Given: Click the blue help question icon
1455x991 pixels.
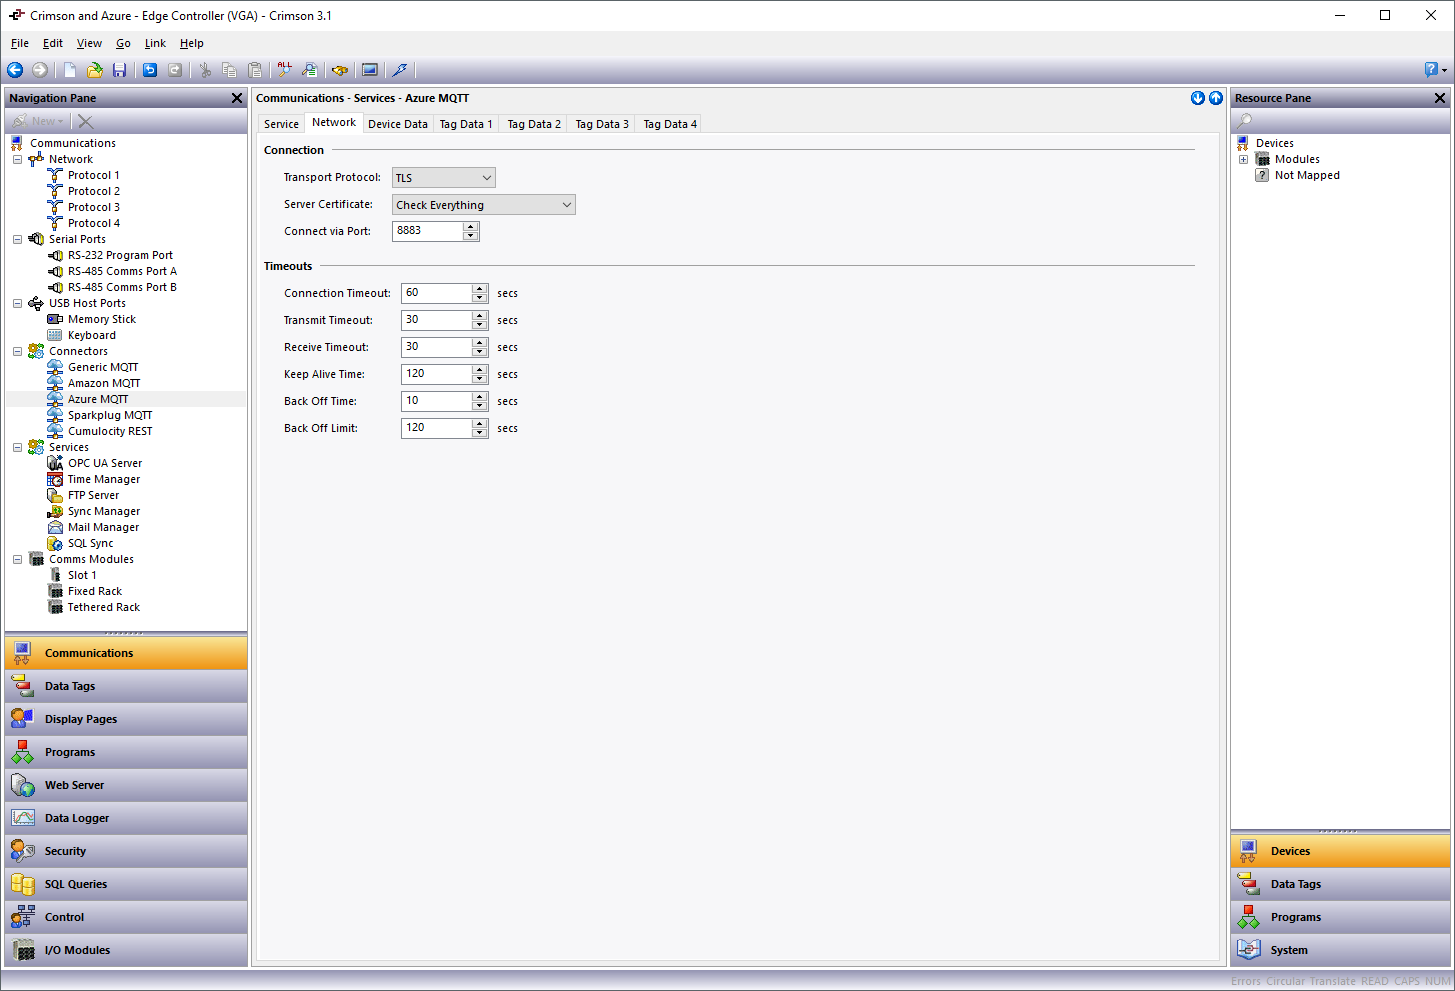Looking at the screenshot, I should (1432, 70).
